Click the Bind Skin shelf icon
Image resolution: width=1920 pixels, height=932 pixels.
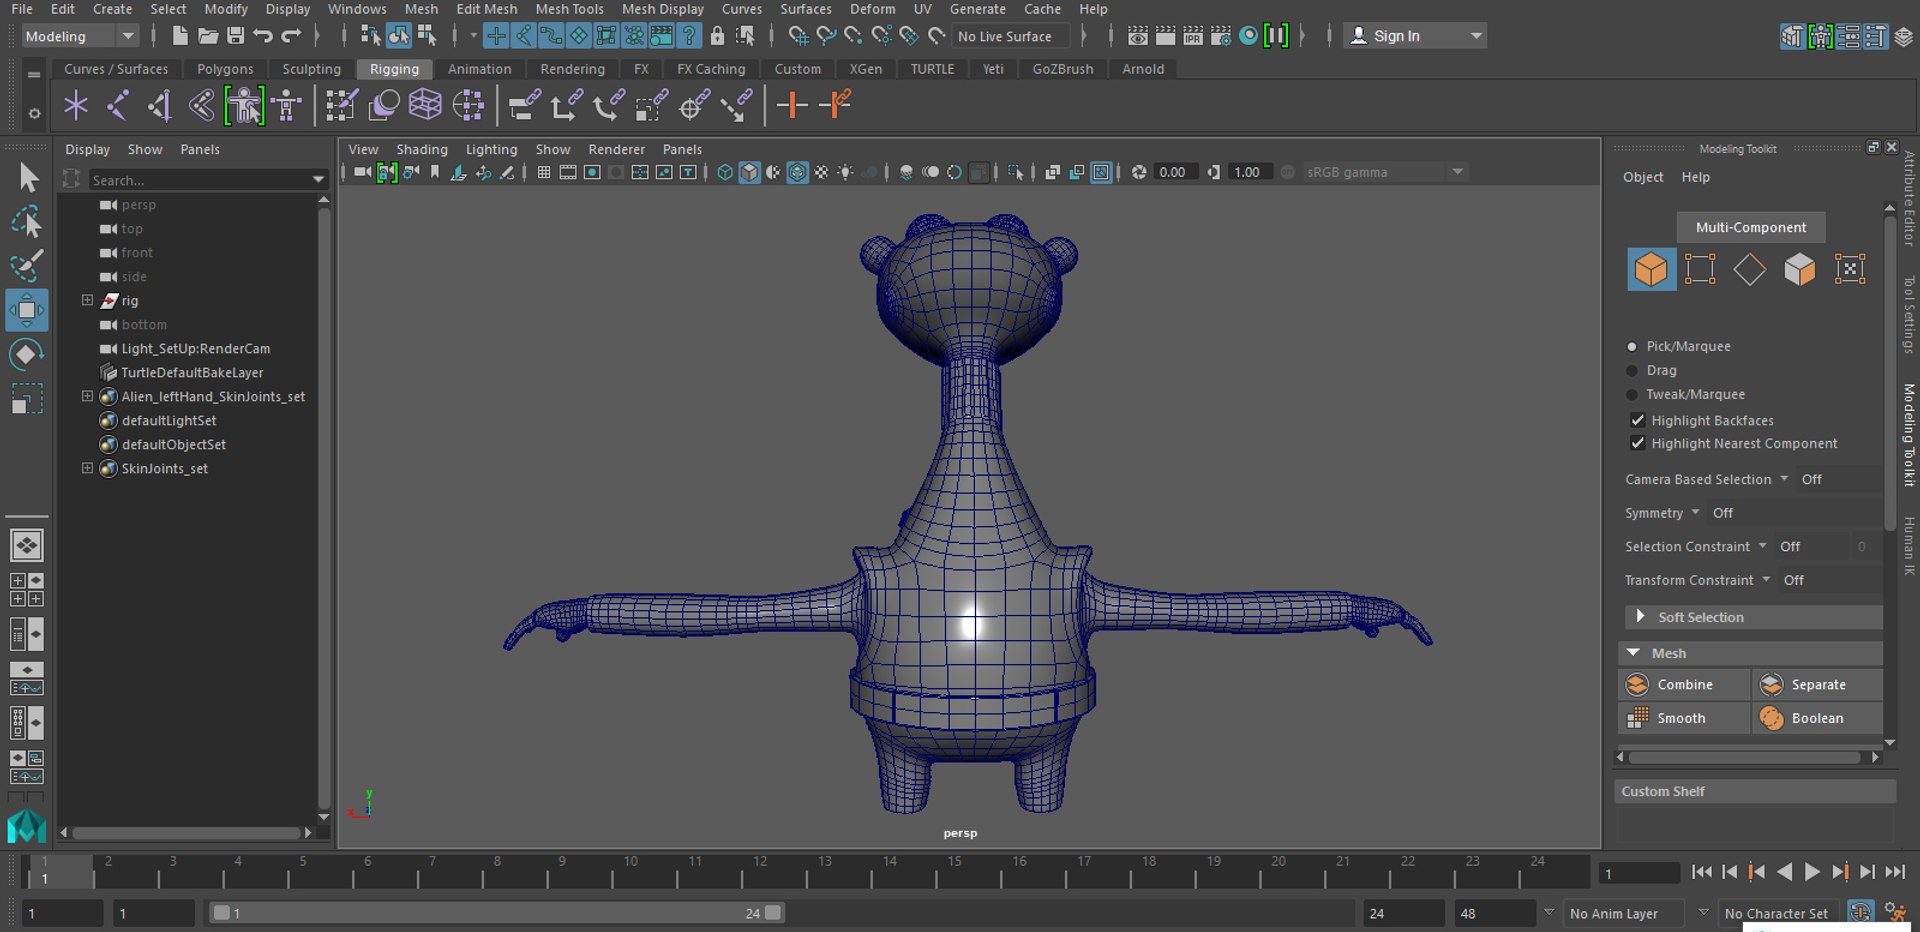click(x=202, y=105)
